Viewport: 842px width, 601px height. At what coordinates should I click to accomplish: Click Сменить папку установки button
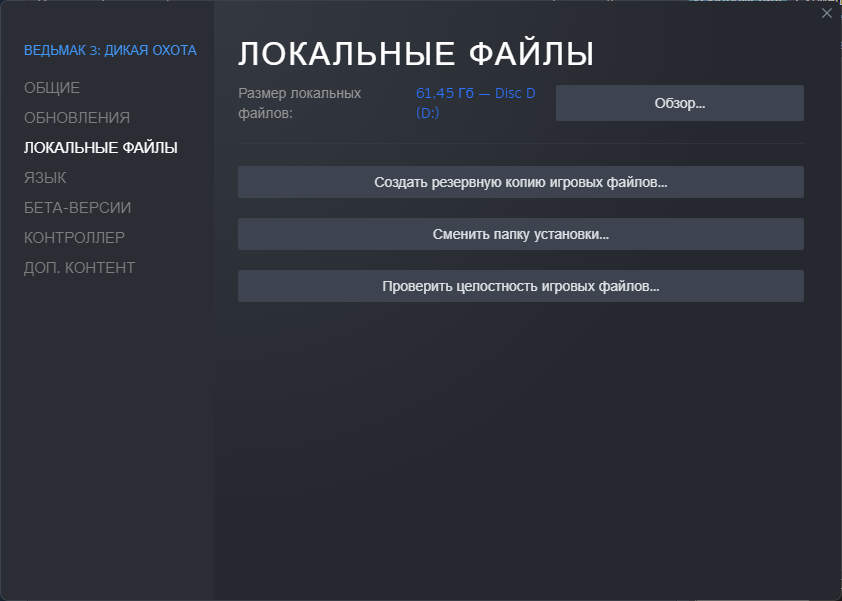tap(520, 234)
